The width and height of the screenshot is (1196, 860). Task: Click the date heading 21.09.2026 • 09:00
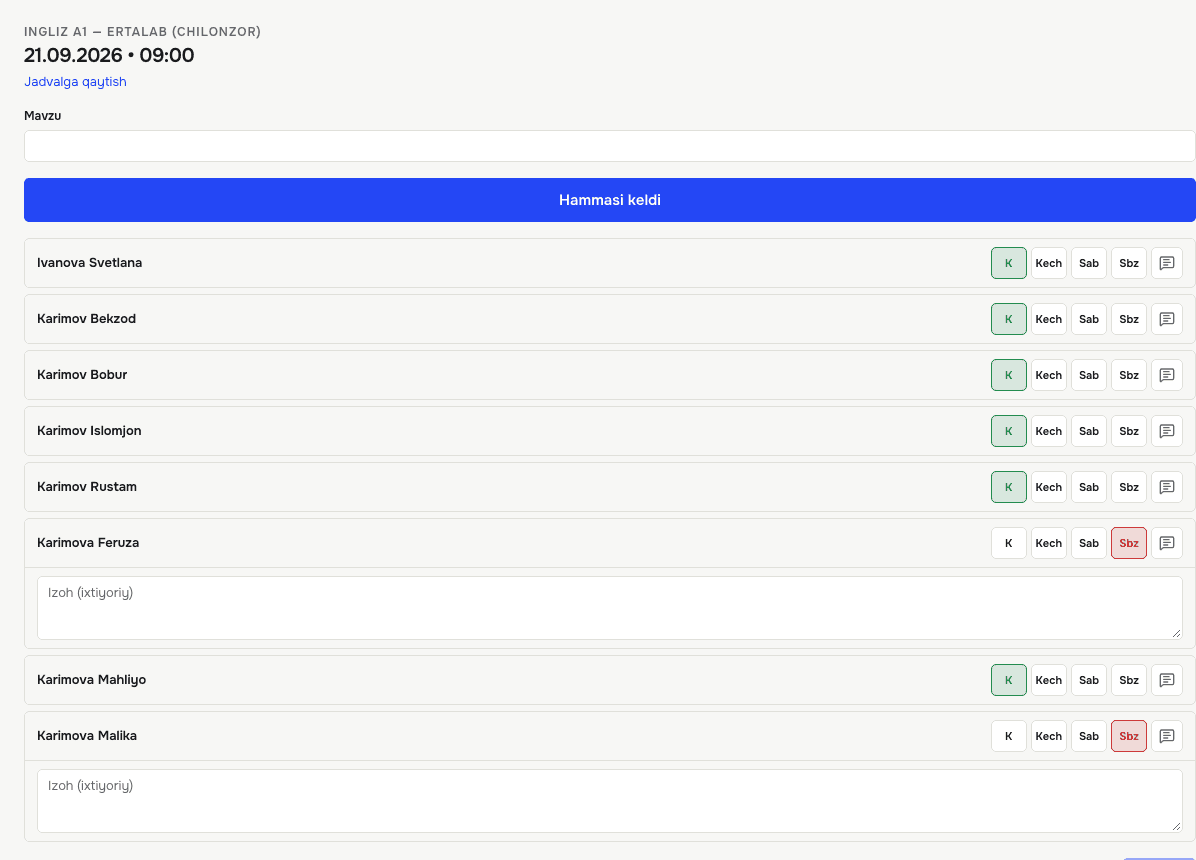click(x=109, y=55)
